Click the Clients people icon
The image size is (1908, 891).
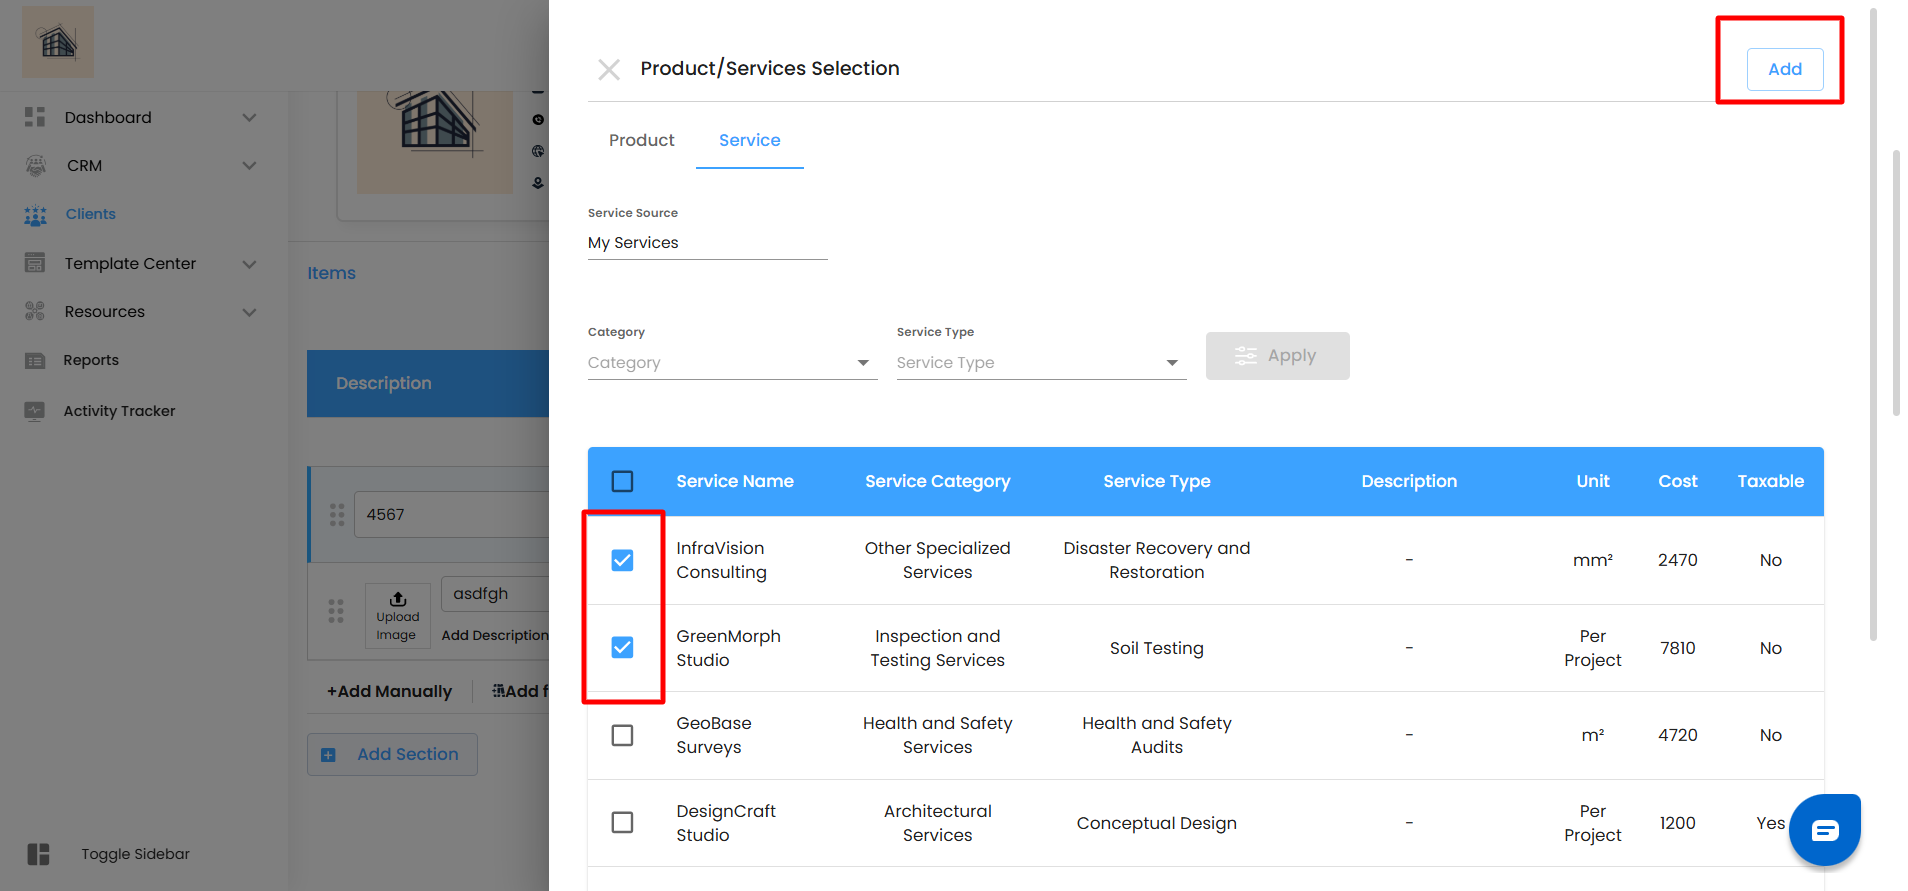pos(35,215)
